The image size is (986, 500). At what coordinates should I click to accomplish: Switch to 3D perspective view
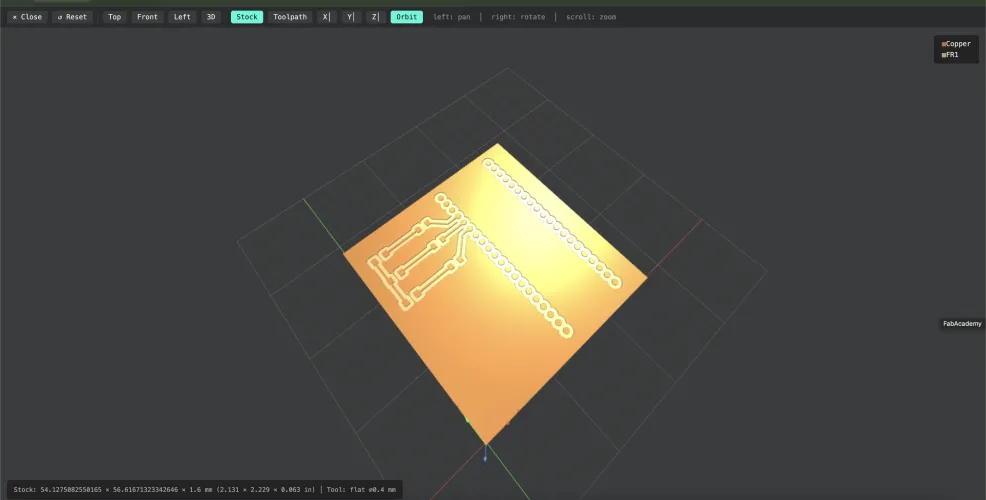pos(211,17)
